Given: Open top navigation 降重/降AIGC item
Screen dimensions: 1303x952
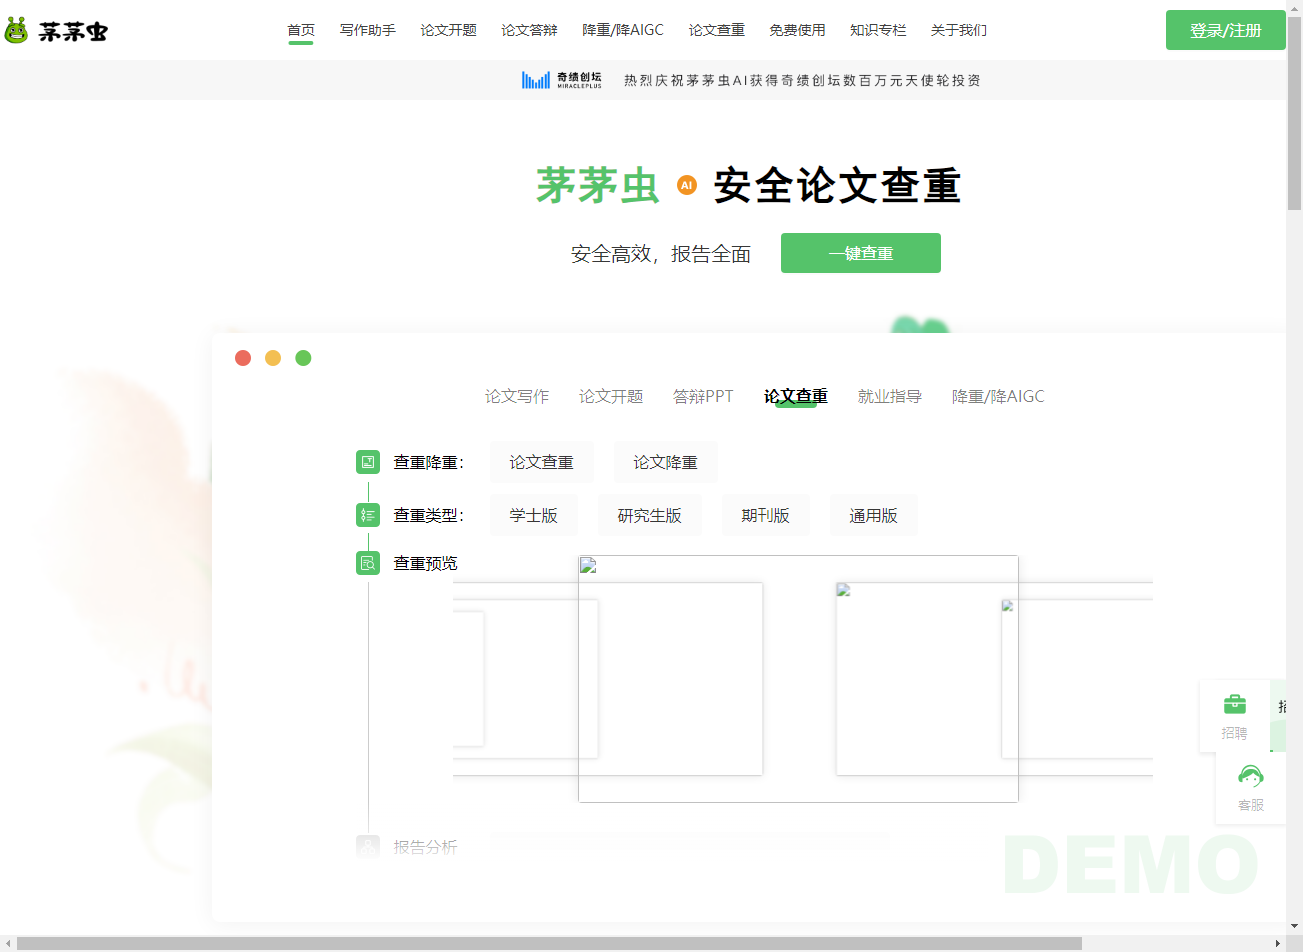Looking at the screenshot, I should (x=623, y=30).
